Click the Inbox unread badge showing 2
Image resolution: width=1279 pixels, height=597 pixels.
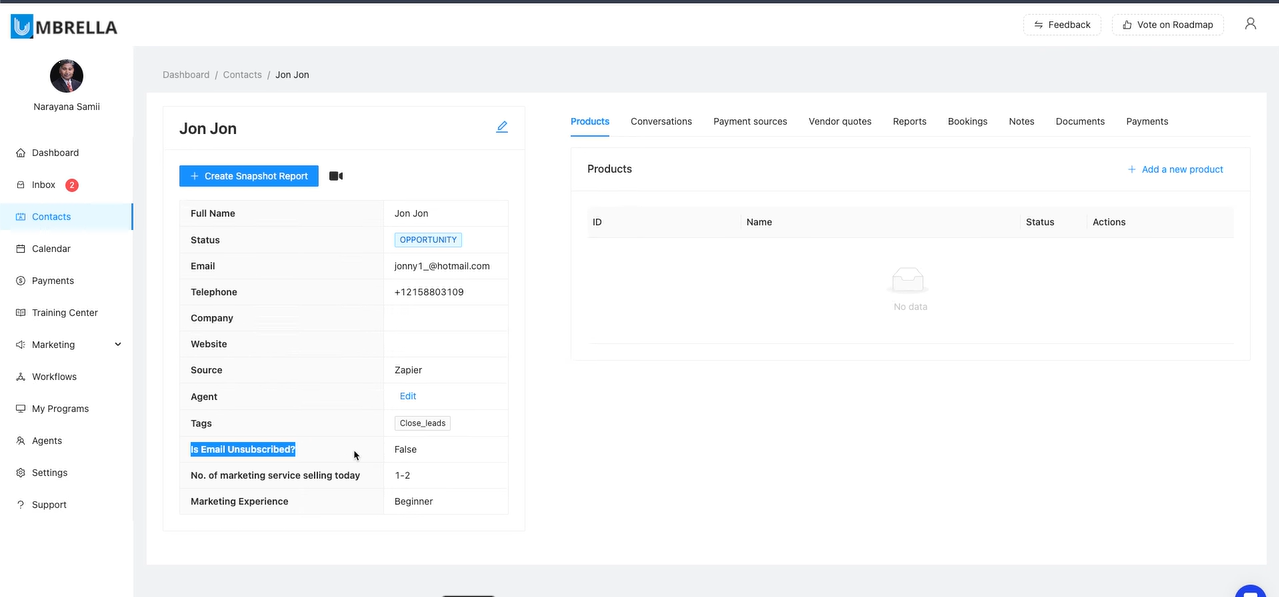click(72, 185)
